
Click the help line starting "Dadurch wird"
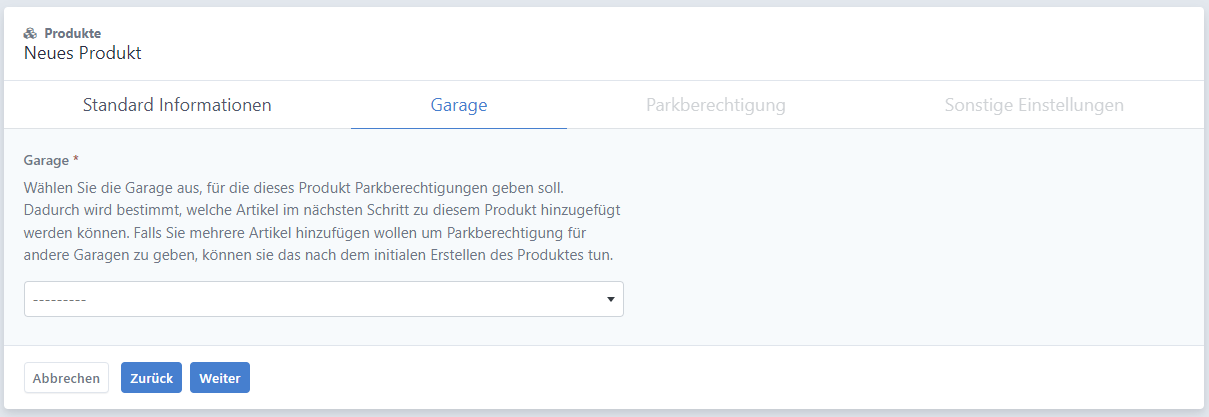coord(323,210)
